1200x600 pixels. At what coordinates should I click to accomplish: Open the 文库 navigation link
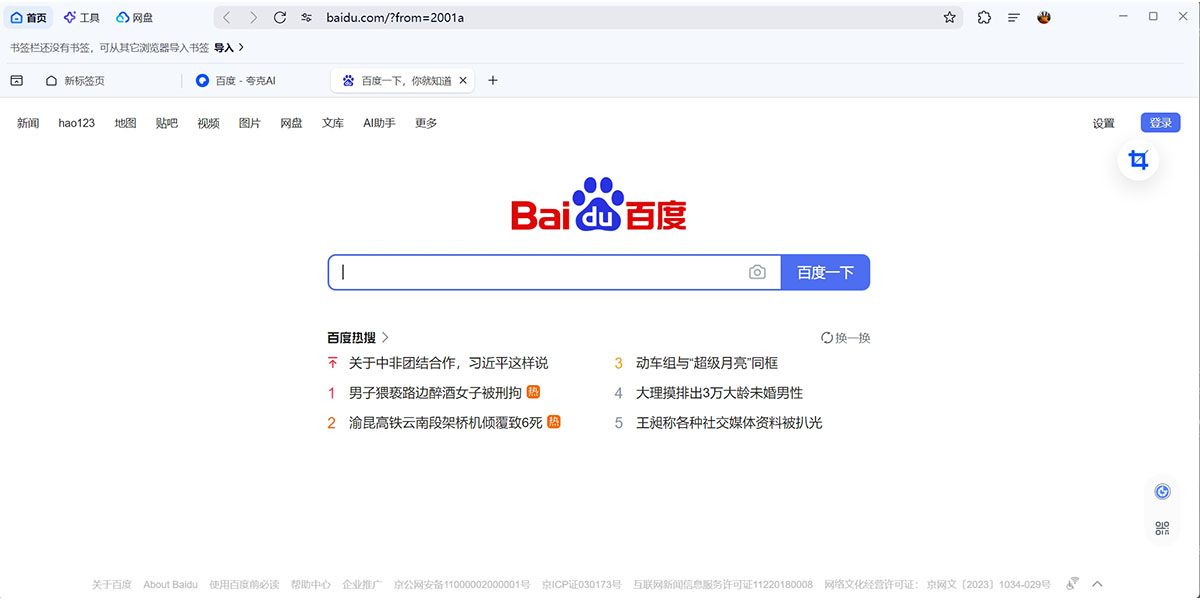(x=333, y=123)
